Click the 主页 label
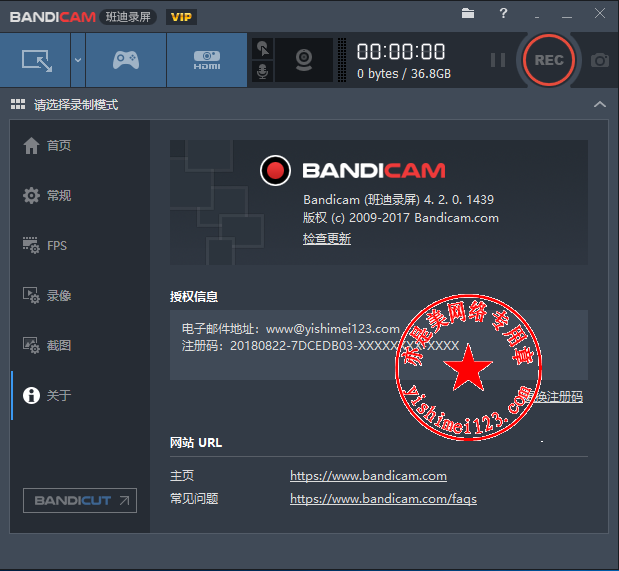 pyautogui.click(x=182, y=476)
